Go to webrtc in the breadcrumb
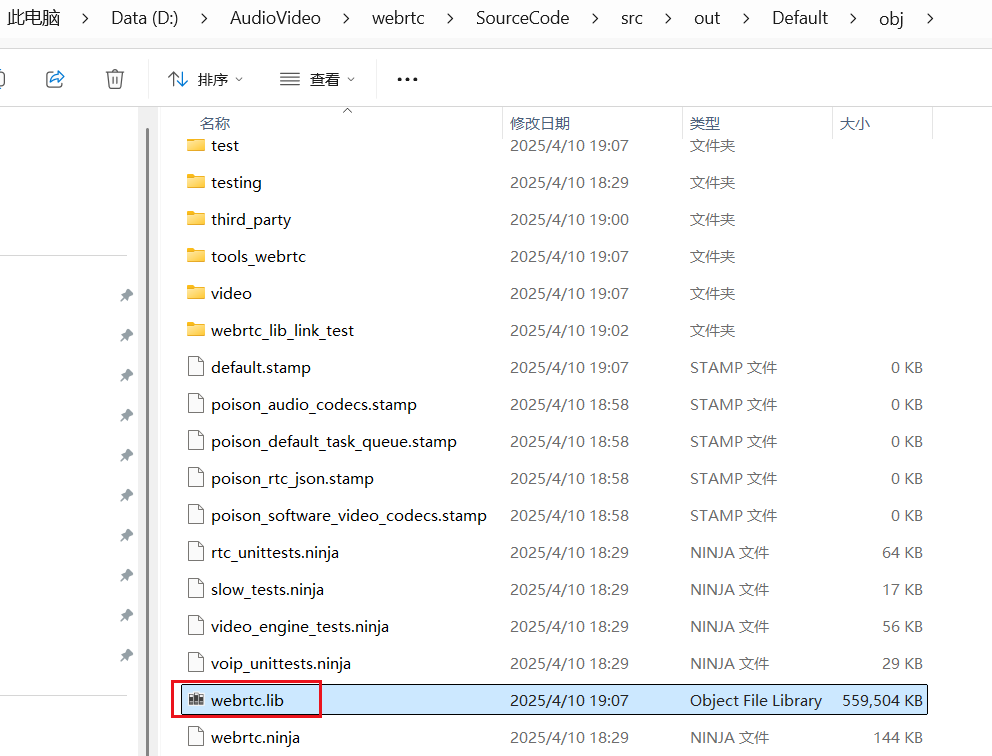The height and width of the screenshot is (756, 992). 398,18
